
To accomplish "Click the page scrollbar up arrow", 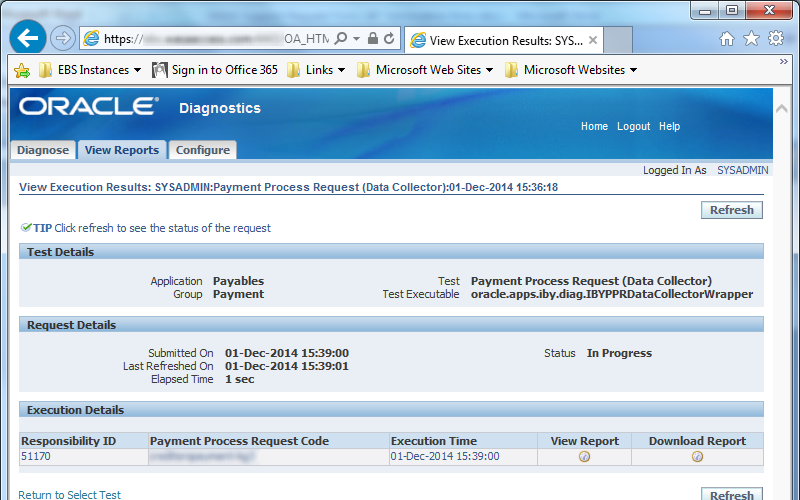I will 782,109.
